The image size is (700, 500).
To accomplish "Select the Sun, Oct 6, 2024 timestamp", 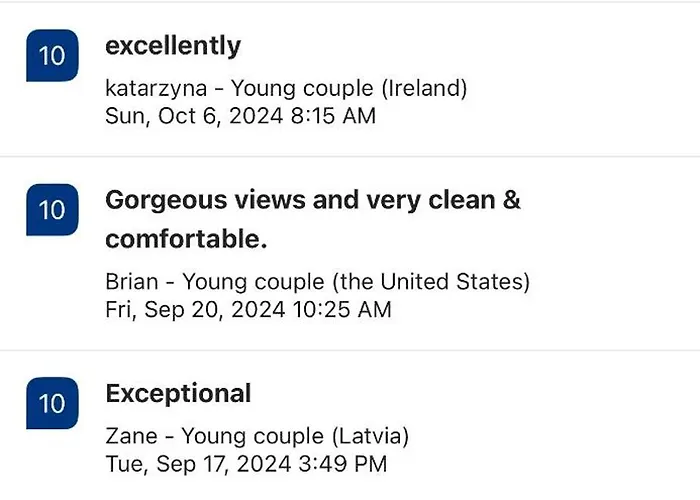I will [240, 116].
